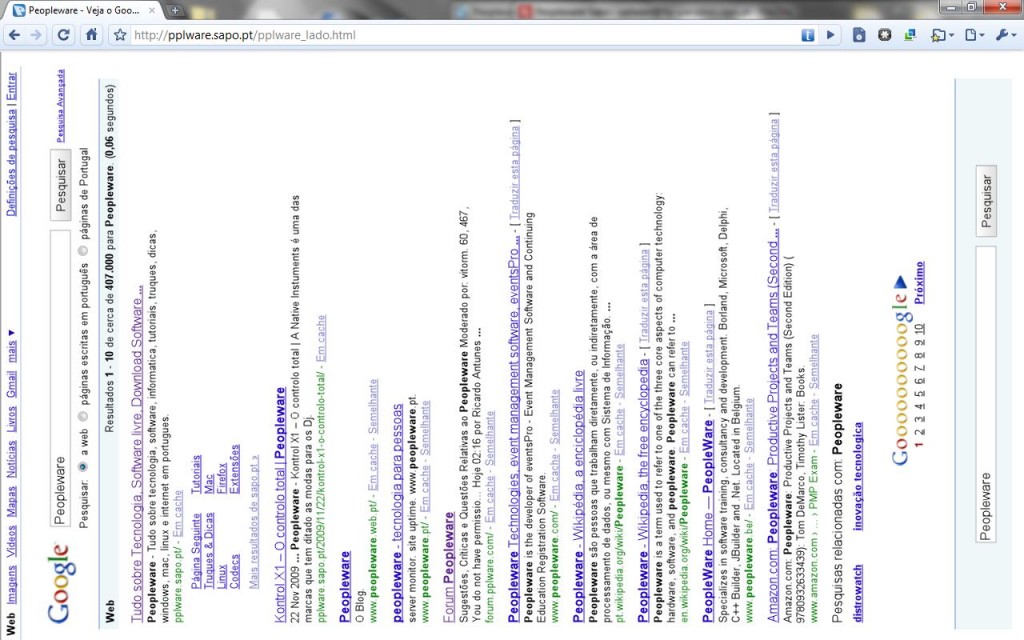This screenshot has height=640, width=1024.
Task: Click the browser forward arrow
Action: pos(37,35)
